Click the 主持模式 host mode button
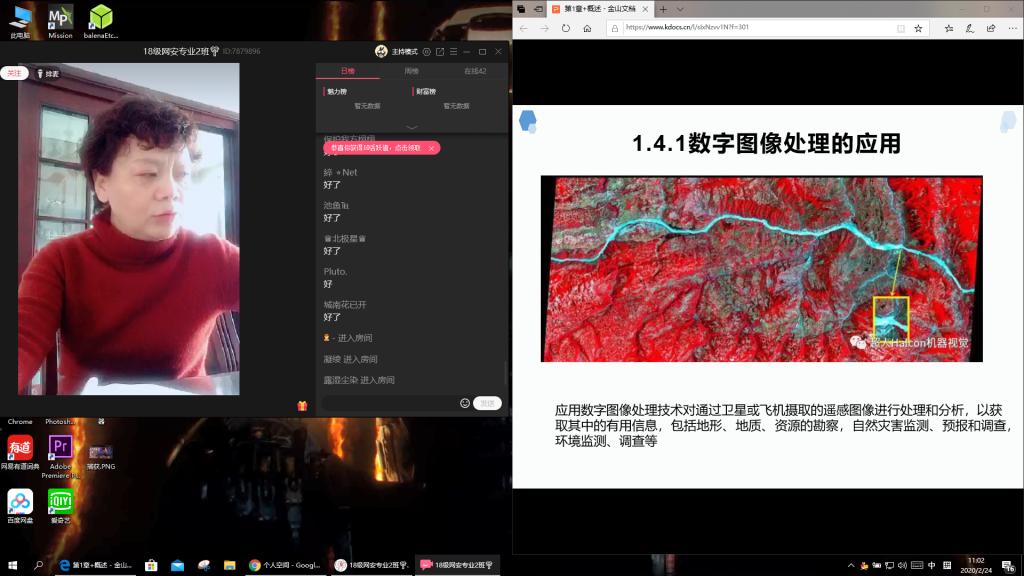 tap(404, 52)
